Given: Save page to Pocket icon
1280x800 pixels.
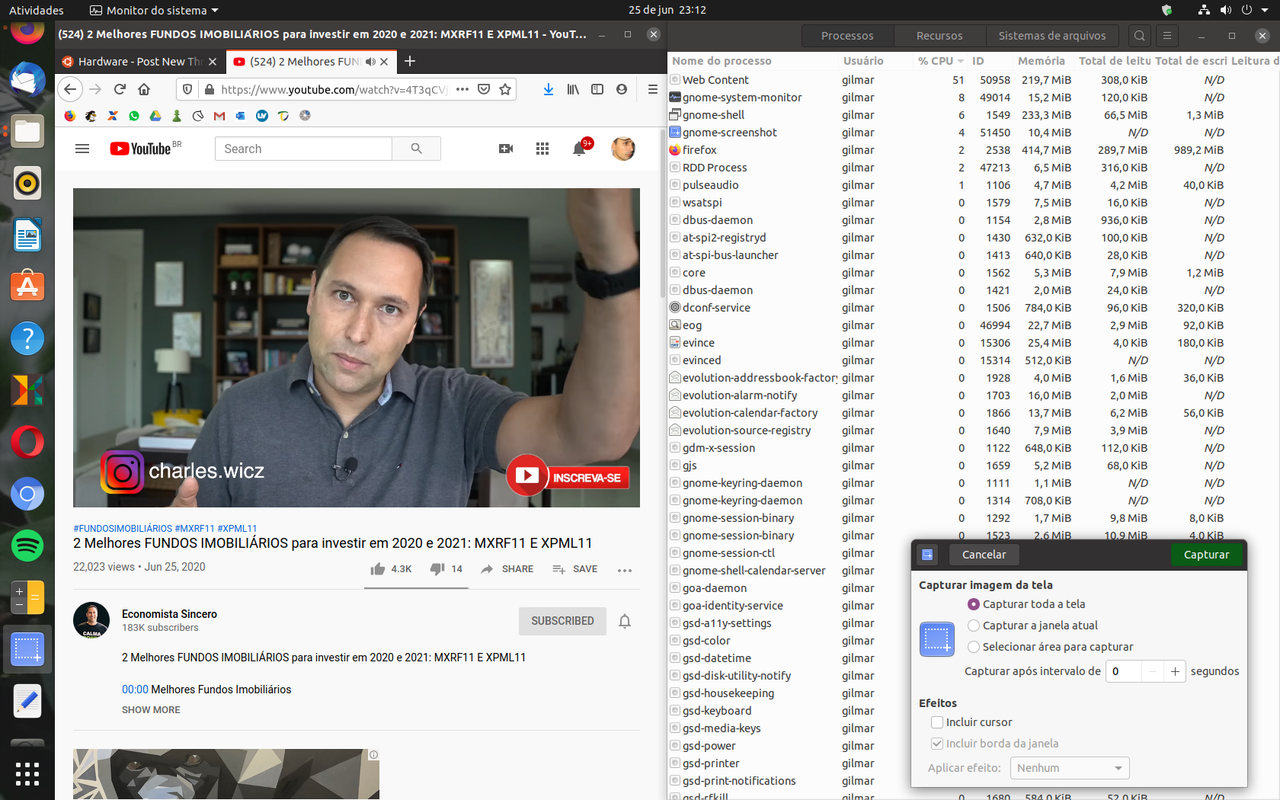Looking at the screenshot, I should coord(484,89).
